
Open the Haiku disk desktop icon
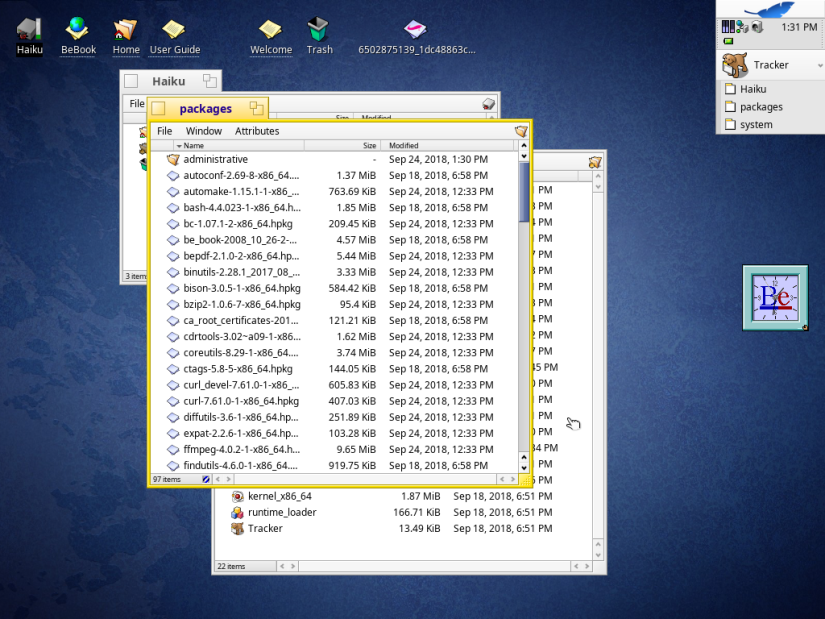point(29,29)
